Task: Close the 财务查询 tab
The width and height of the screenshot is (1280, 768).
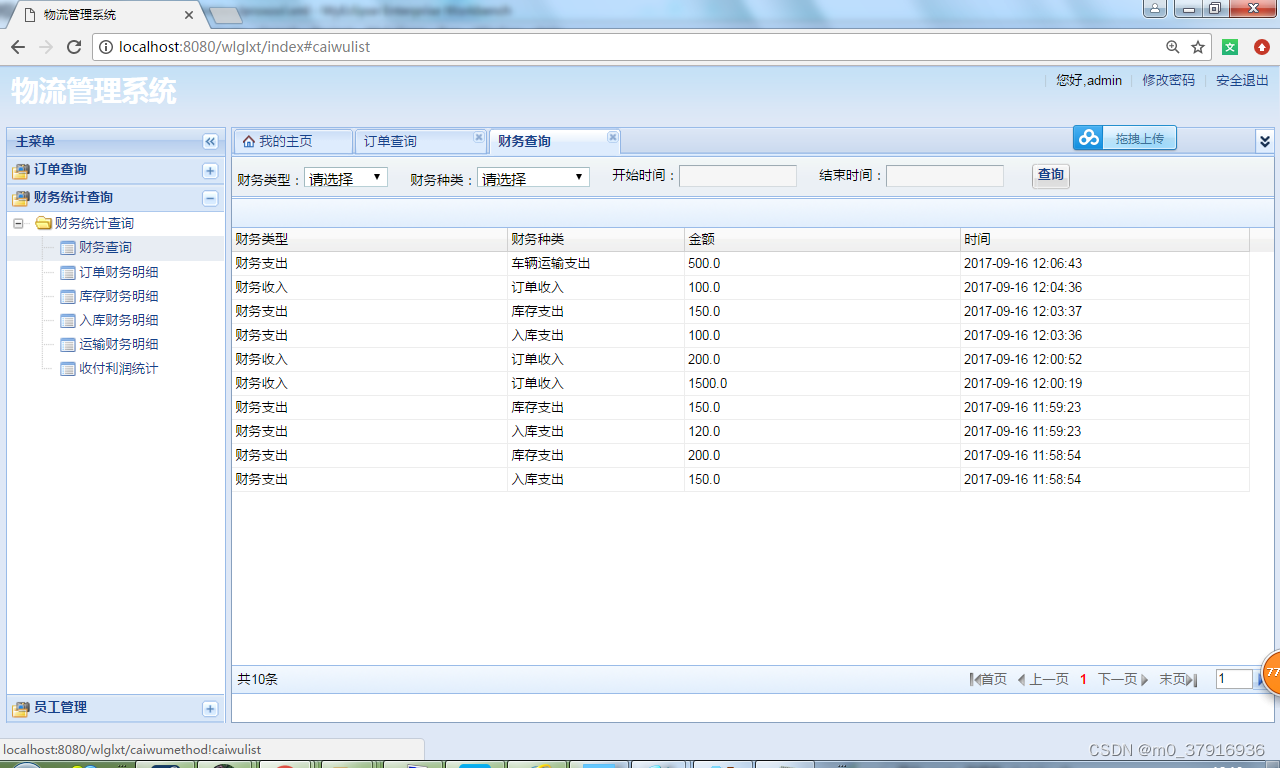Action: 612,137
